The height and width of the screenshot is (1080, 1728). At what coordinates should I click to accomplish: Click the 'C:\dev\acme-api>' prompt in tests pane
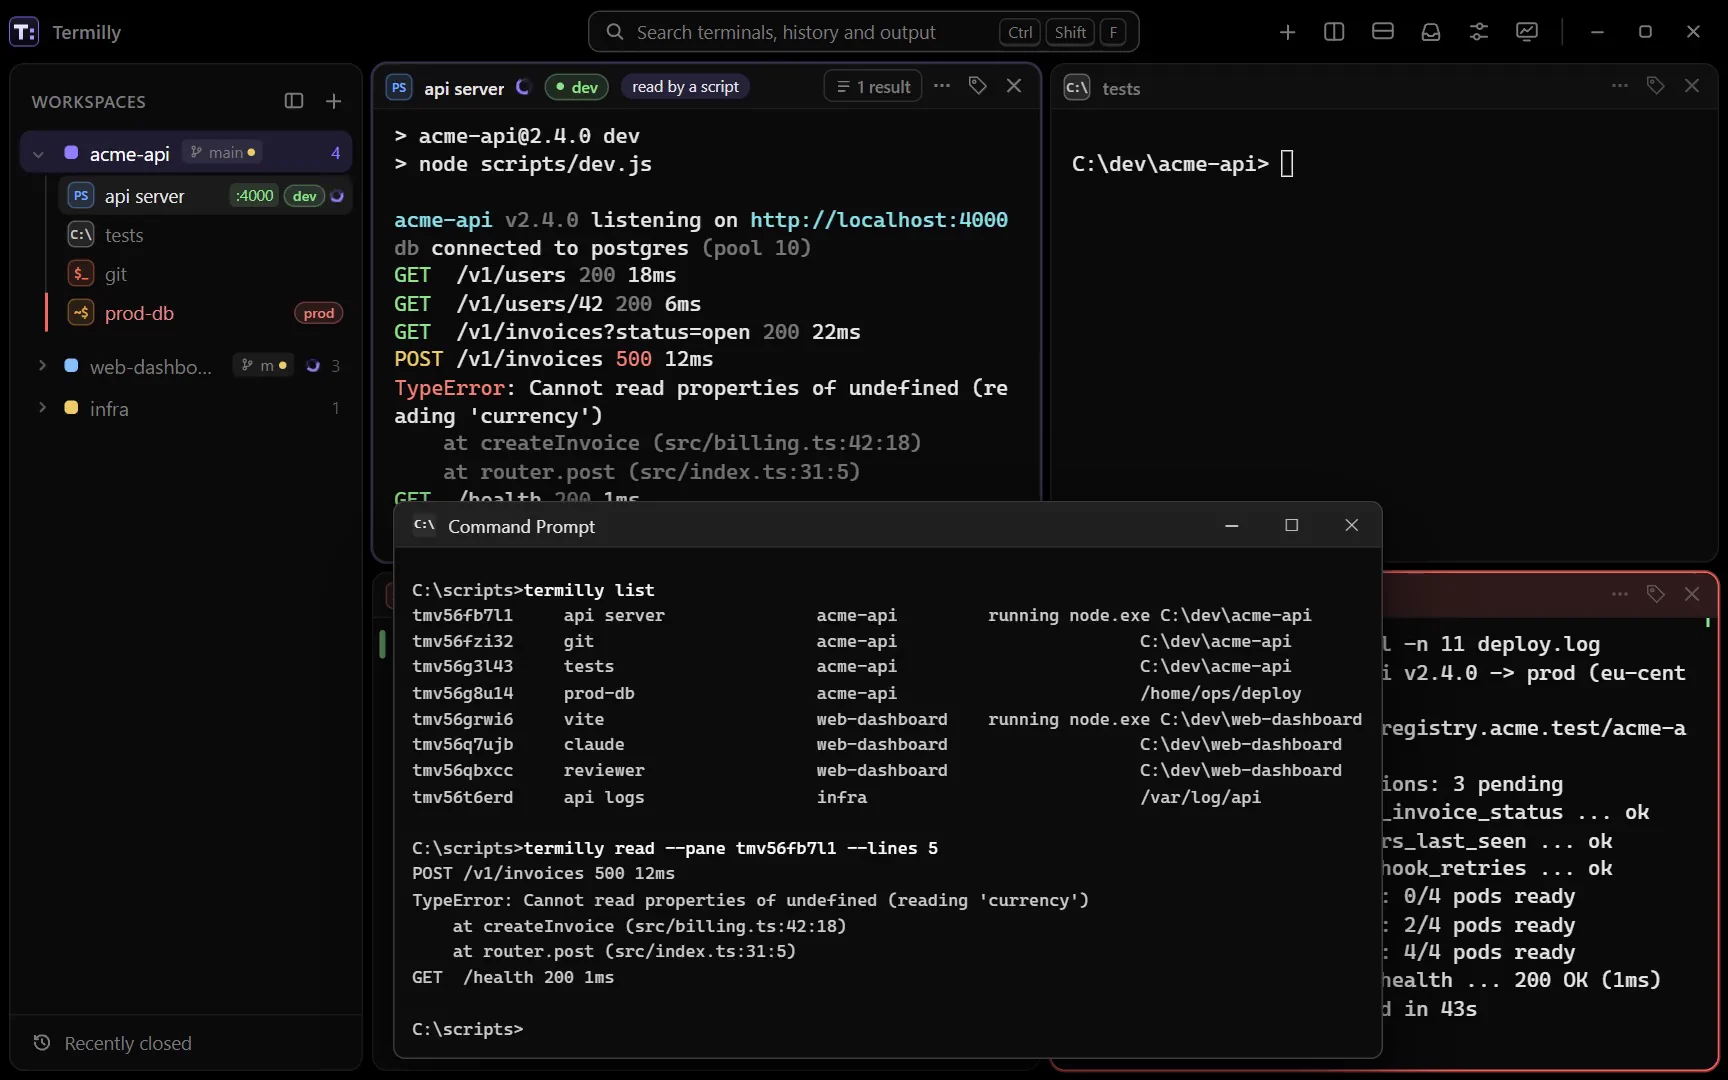coord(1170,164)
